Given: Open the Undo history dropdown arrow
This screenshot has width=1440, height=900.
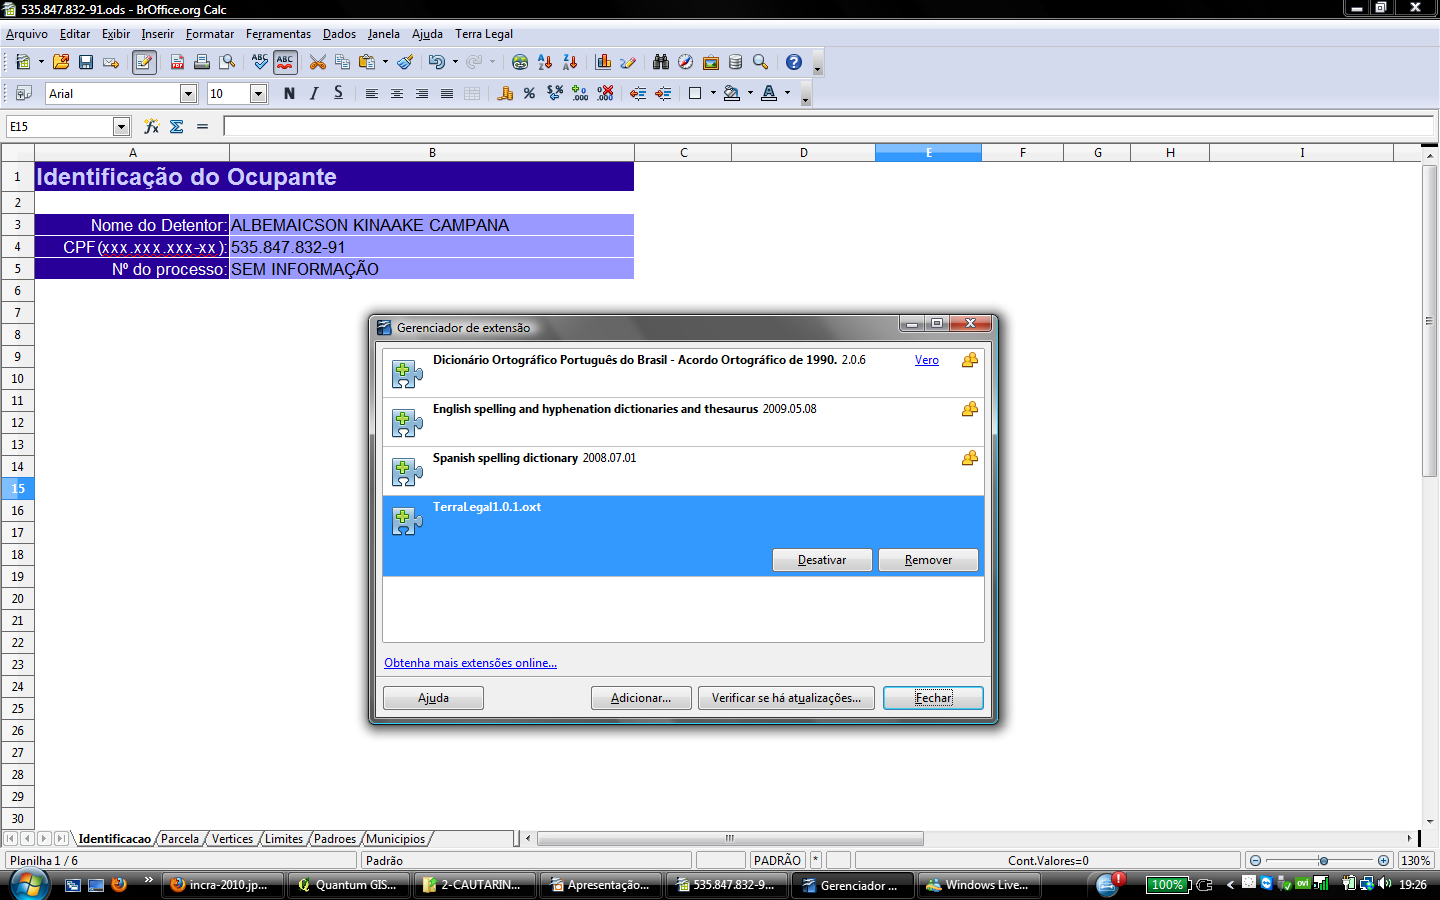Looking at the screenshot, I should point(455,62).
